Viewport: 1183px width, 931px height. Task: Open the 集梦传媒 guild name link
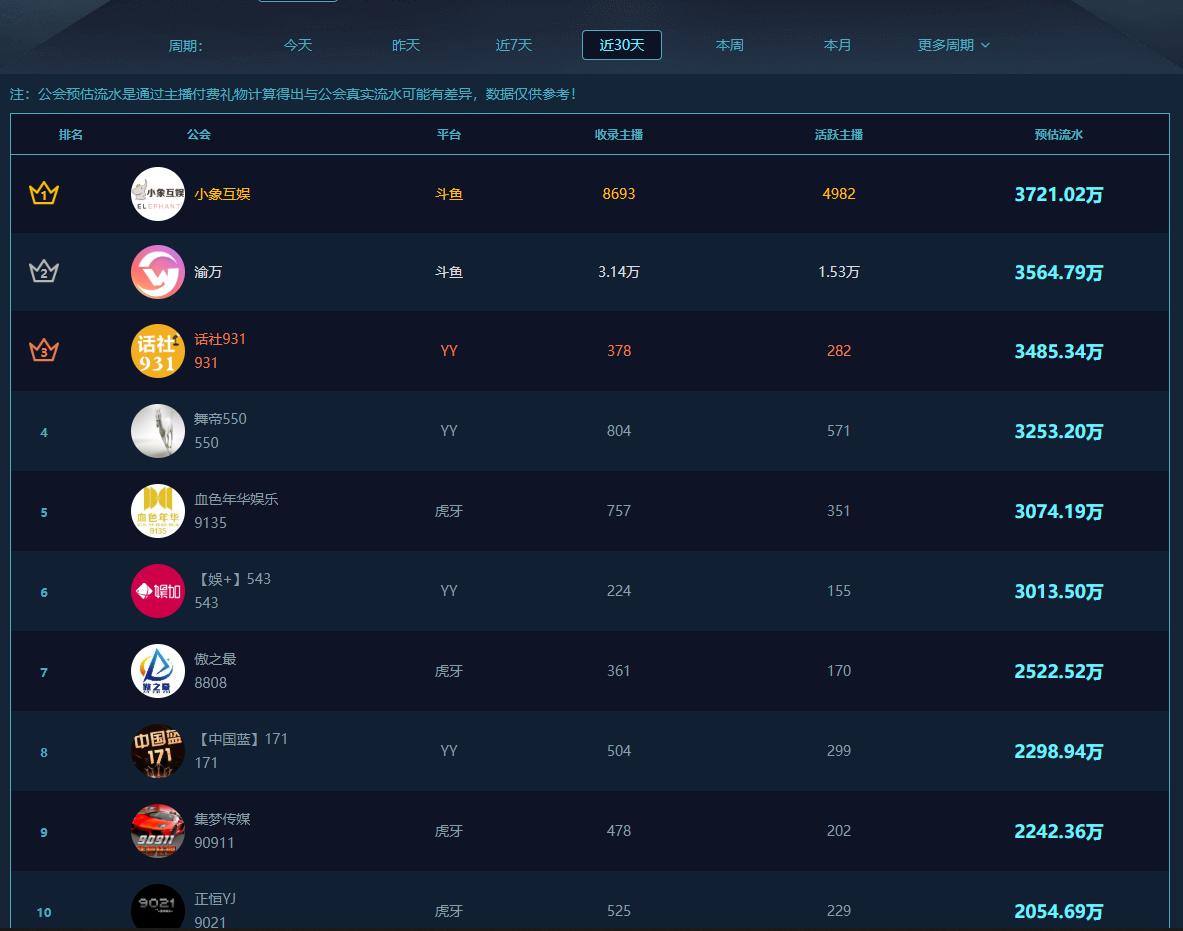point(222,819)
